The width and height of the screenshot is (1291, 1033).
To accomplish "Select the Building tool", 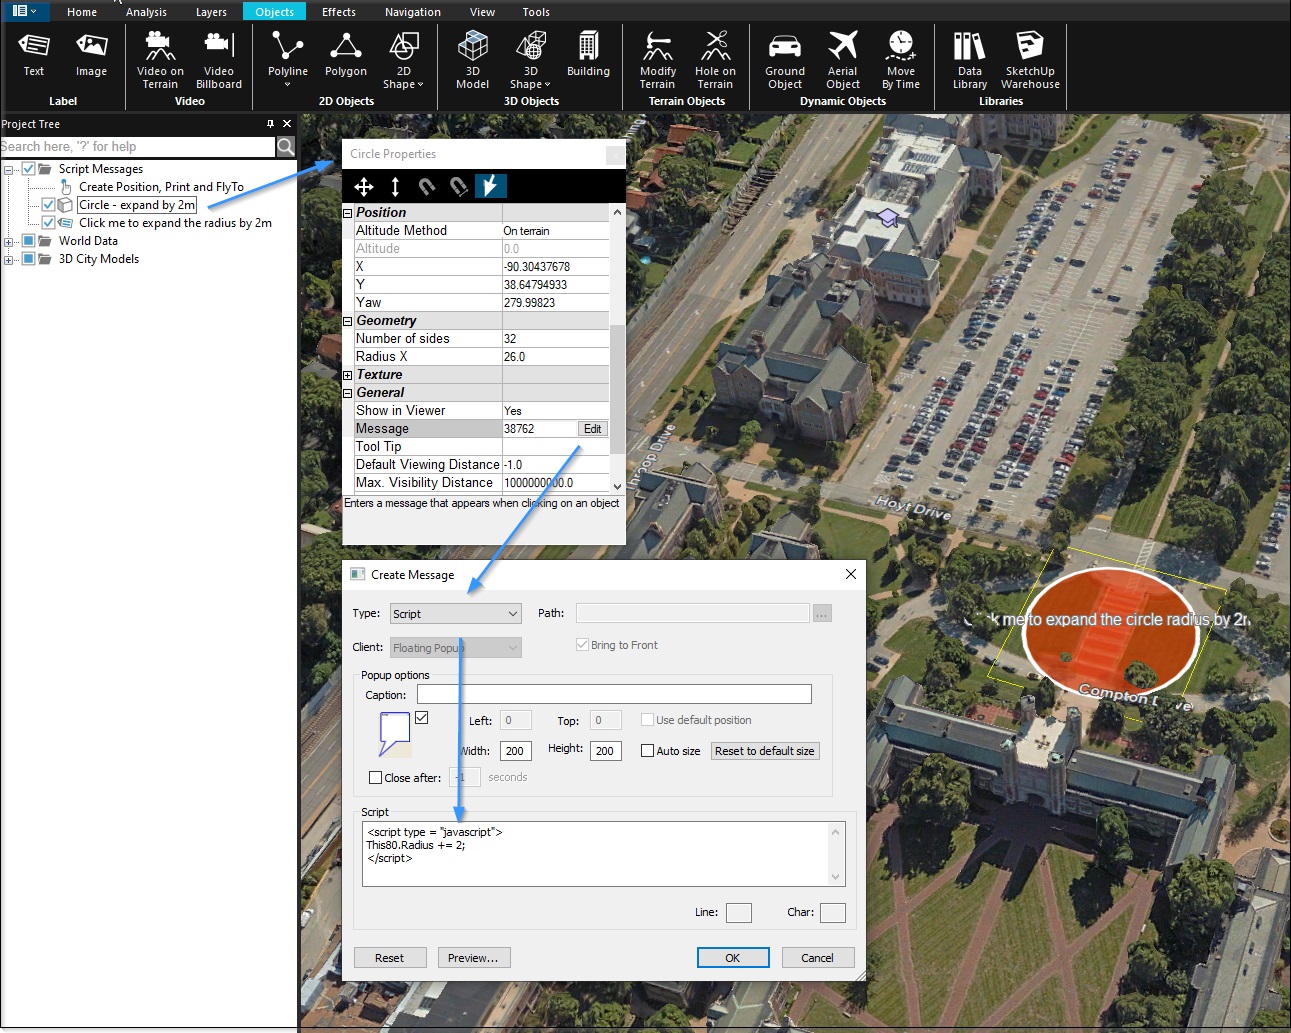I will (x=588, y=54).
